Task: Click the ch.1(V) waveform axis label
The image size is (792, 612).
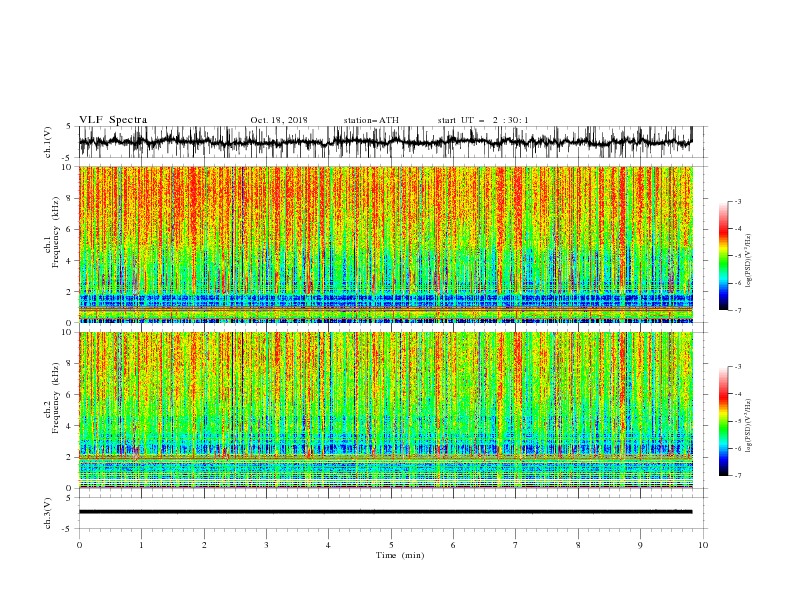Action: [x=48, y=142]
